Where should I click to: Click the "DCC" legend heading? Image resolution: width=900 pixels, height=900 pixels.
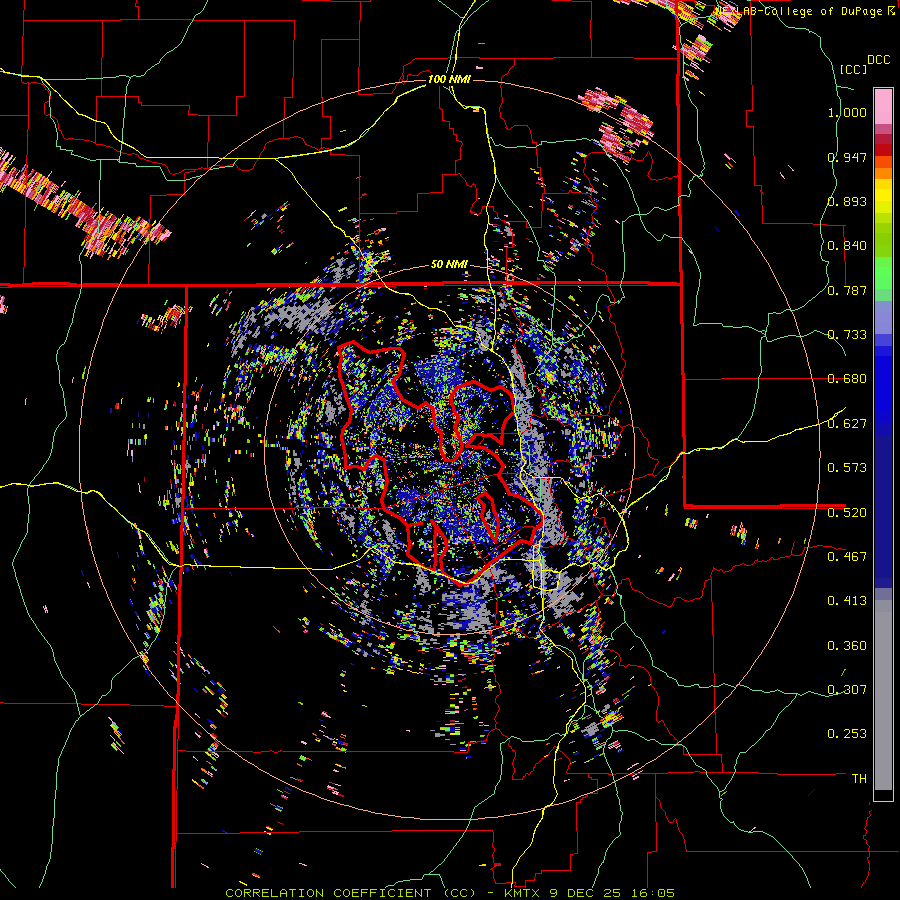879,60
